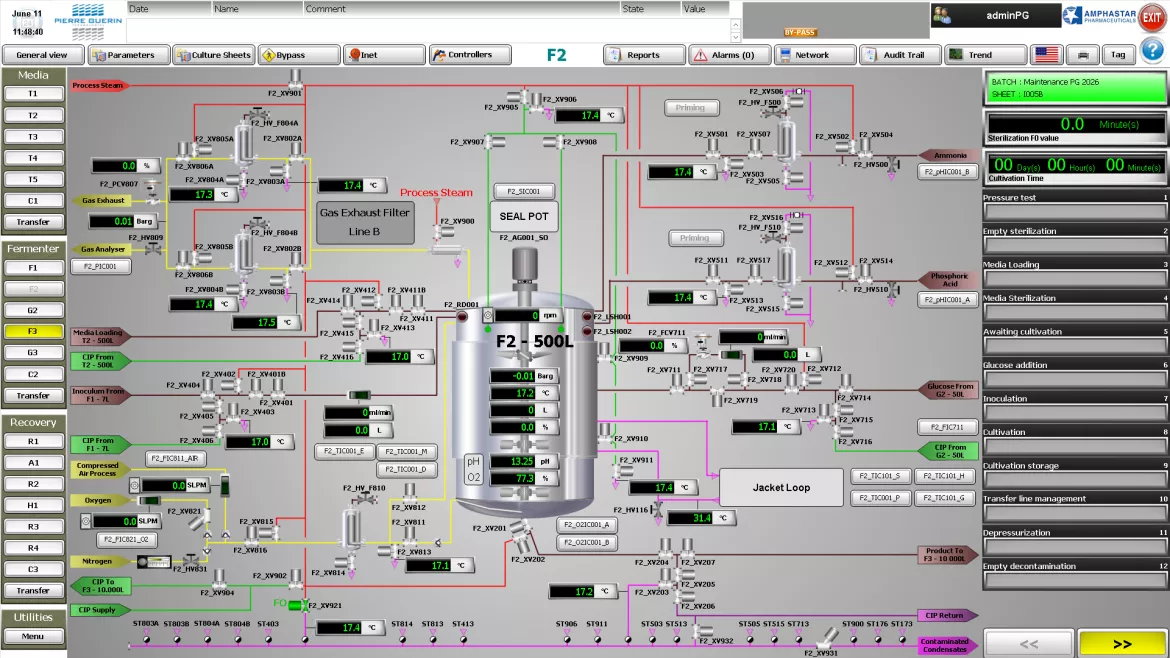Toggle the oxygen flow switch indicator

(150, 501)
